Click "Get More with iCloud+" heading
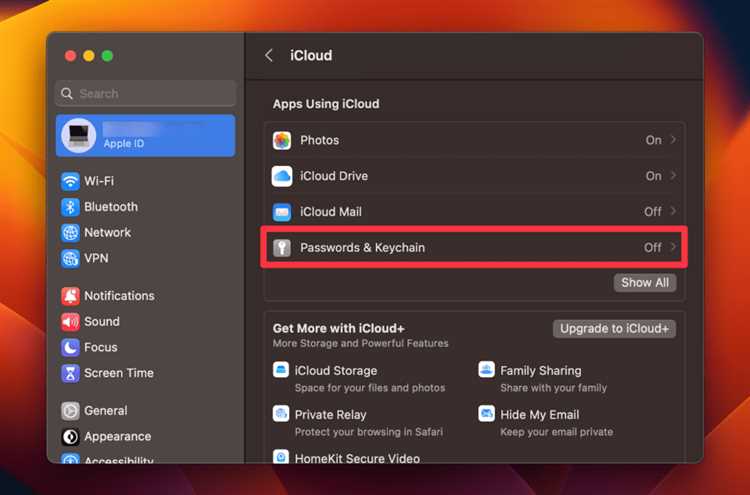 339,329
